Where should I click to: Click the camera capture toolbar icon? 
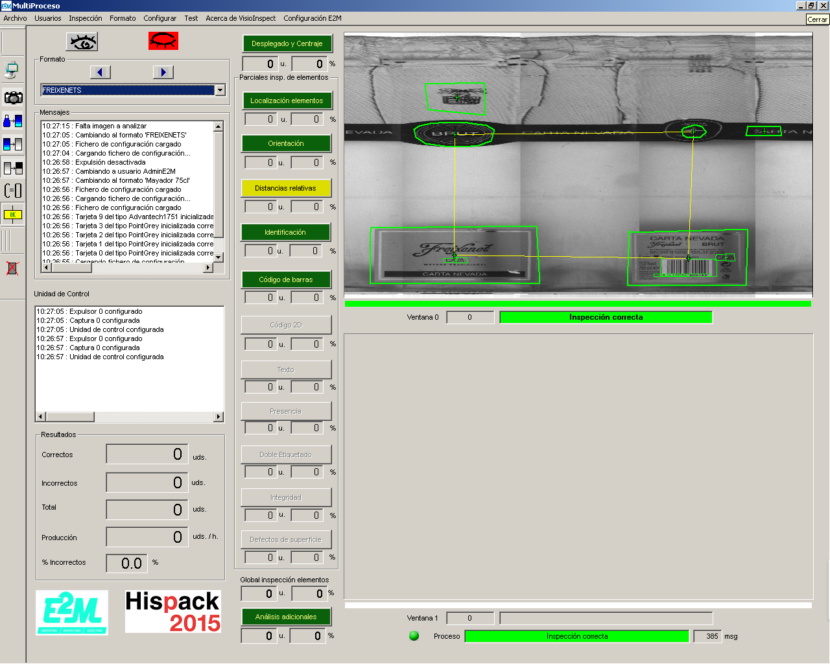point(13,97)
